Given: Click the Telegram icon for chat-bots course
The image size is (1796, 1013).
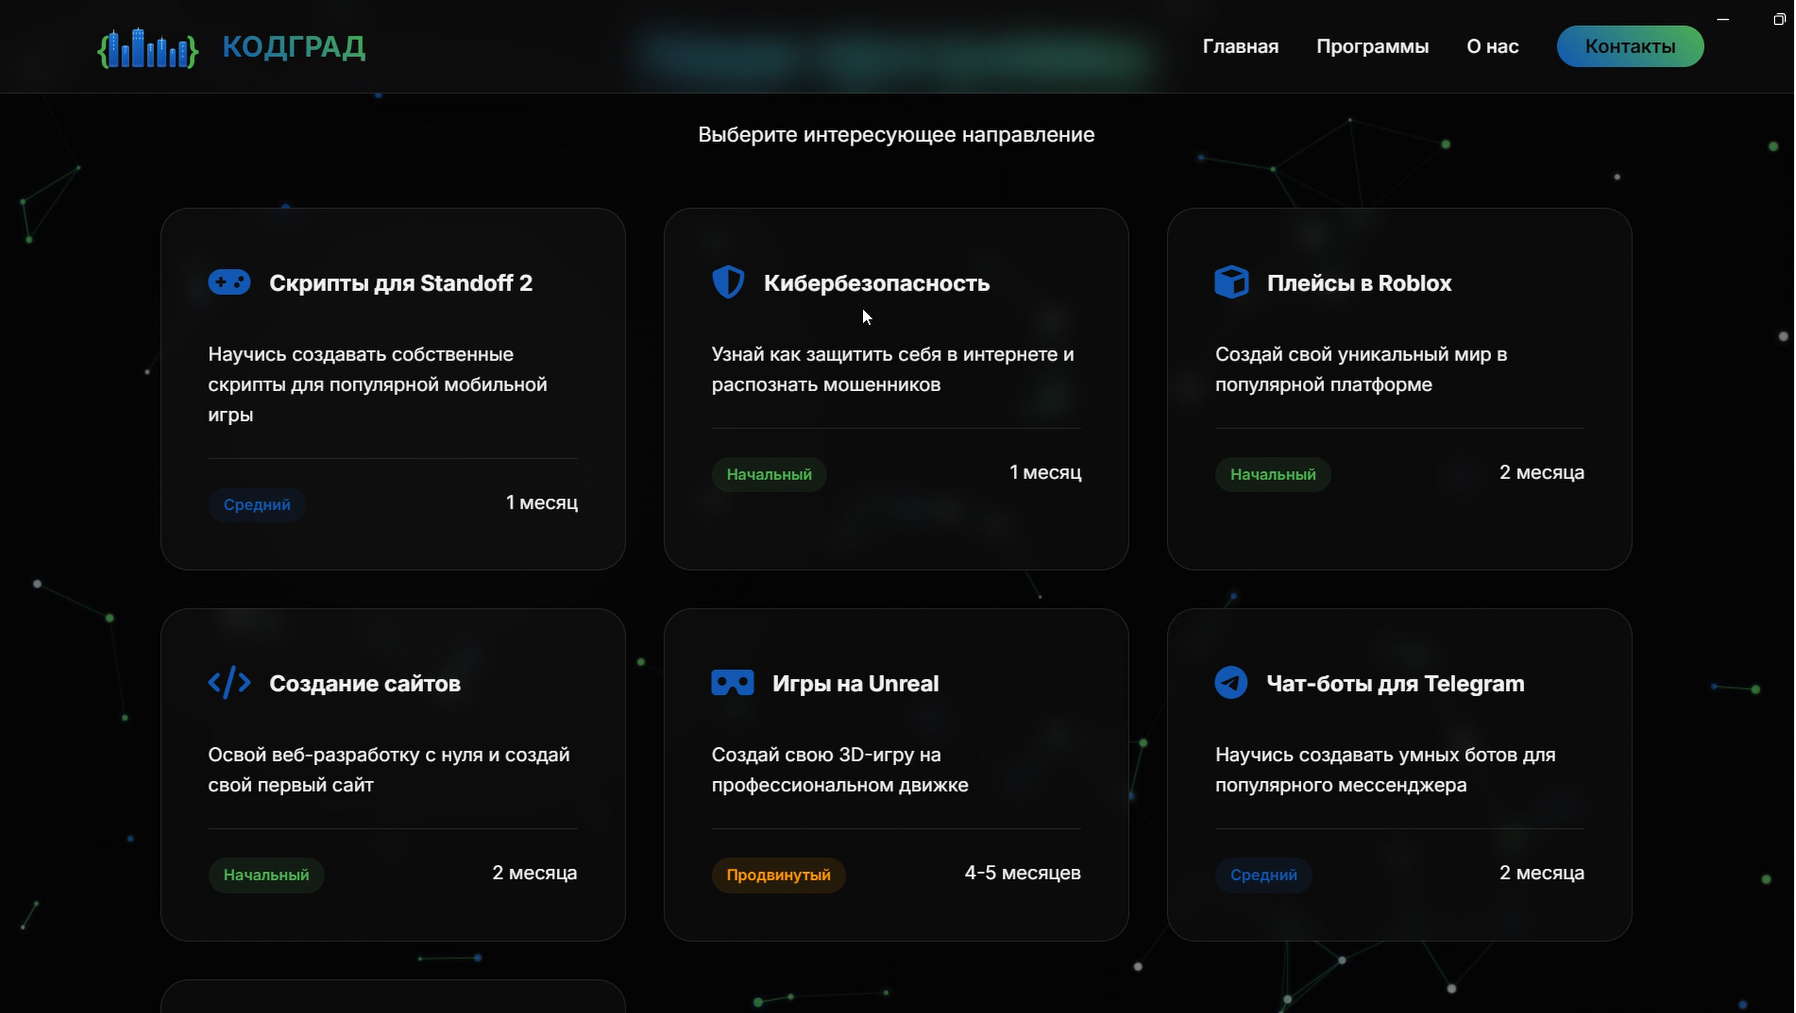Looking at the screenshot, I should [1231, 683].
